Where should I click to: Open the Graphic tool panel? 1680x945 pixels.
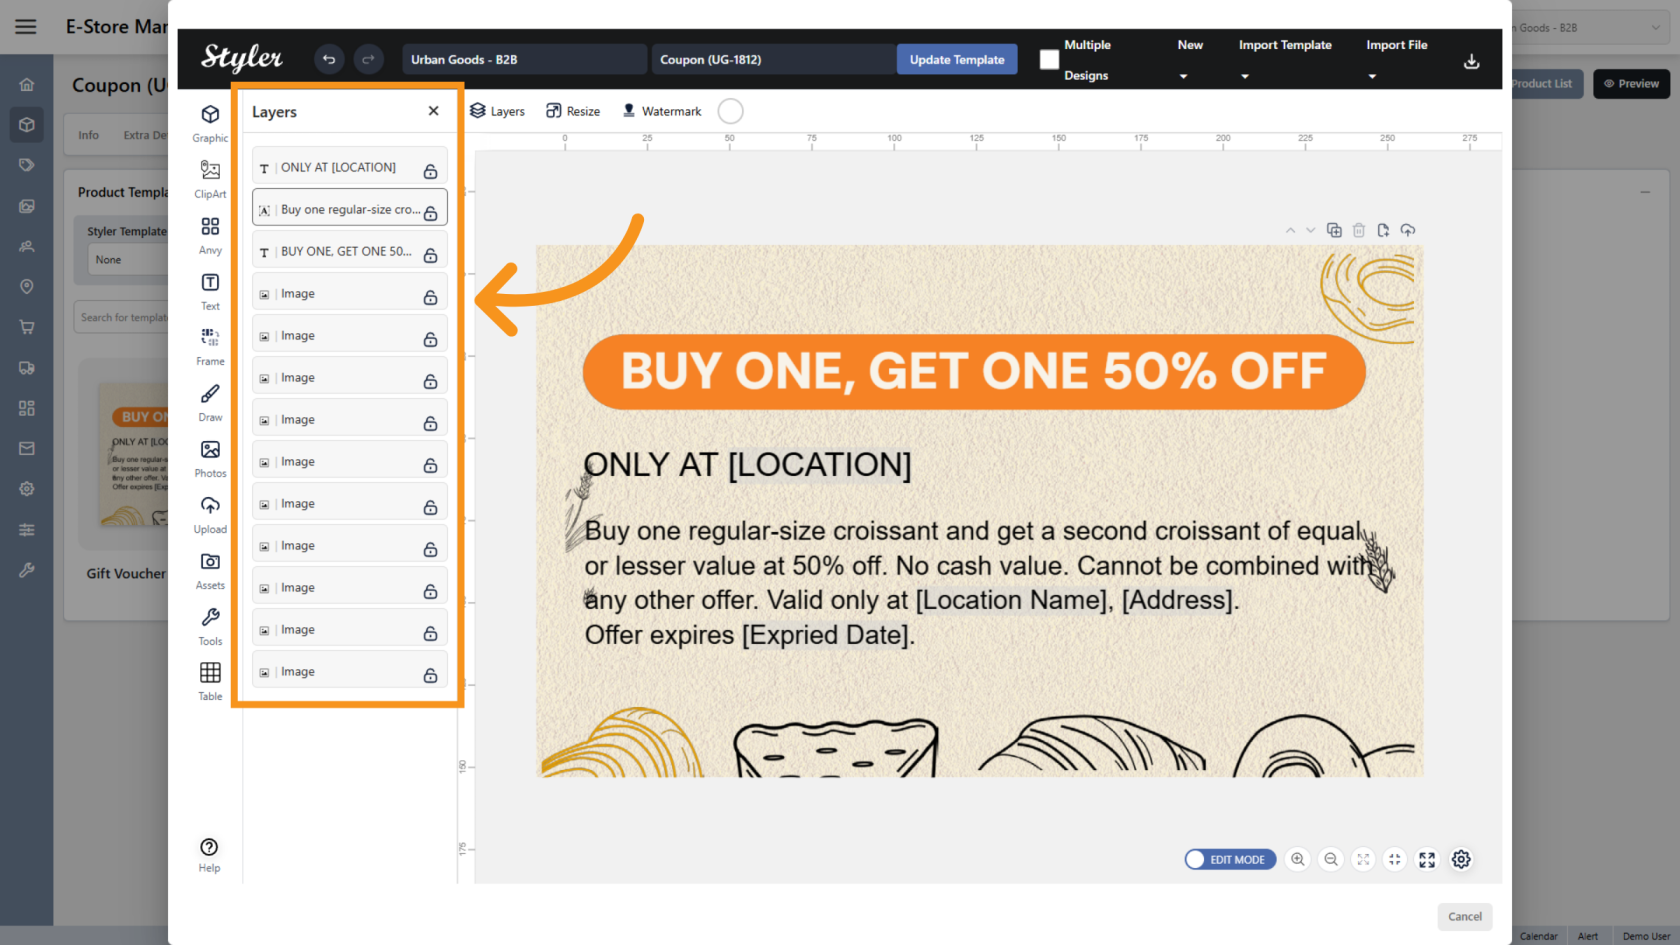point(210,122)
